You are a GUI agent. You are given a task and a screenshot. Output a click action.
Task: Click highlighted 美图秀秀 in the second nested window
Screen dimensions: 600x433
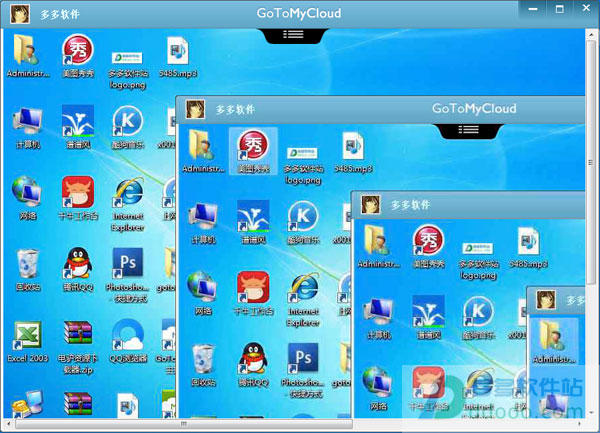pos(253,151)
